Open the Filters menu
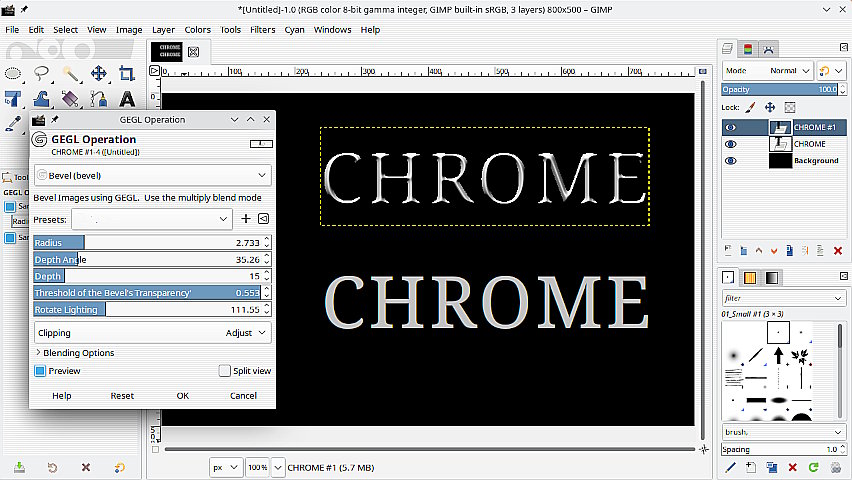This screenshot has height=480, width=852. (262, 30)
